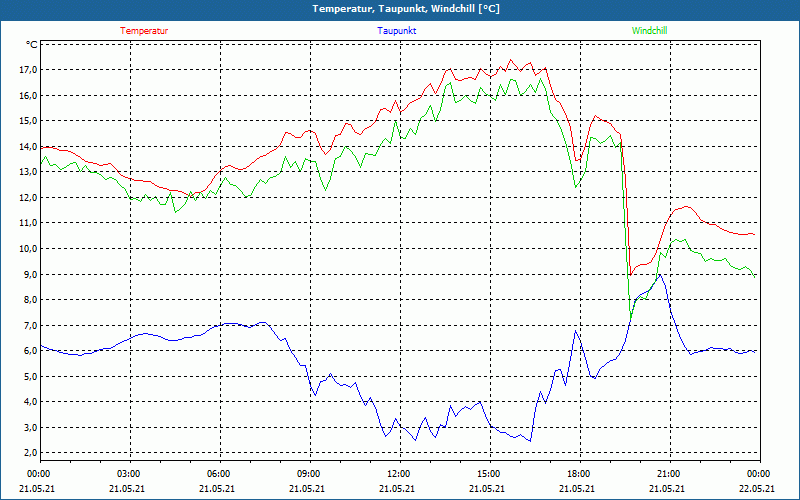The width and height of the screenshot is (800, 500).
Task: Click the 14,0 y-axis value
Action: (x=29, y=146)
